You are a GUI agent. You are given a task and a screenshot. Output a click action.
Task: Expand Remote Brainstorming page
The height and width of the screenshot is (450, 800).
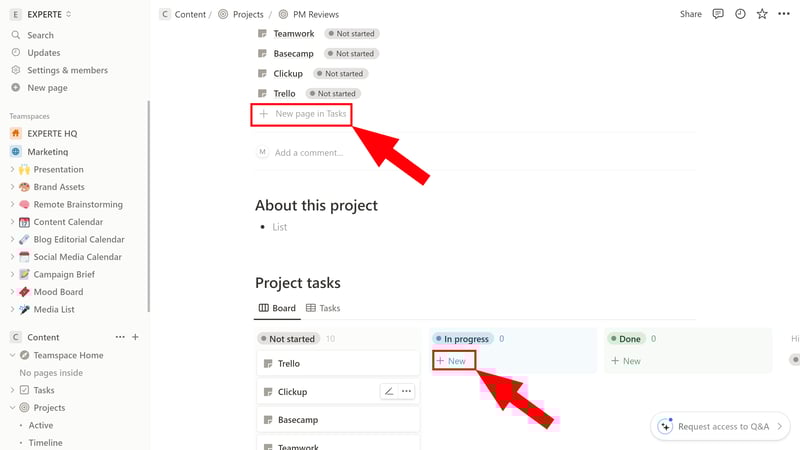12,204
